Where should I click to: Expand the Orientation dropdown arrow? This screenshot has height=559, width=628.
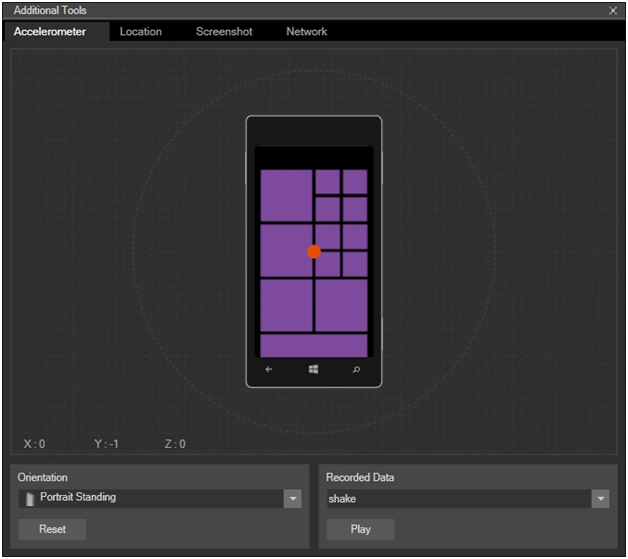[293, 499]
